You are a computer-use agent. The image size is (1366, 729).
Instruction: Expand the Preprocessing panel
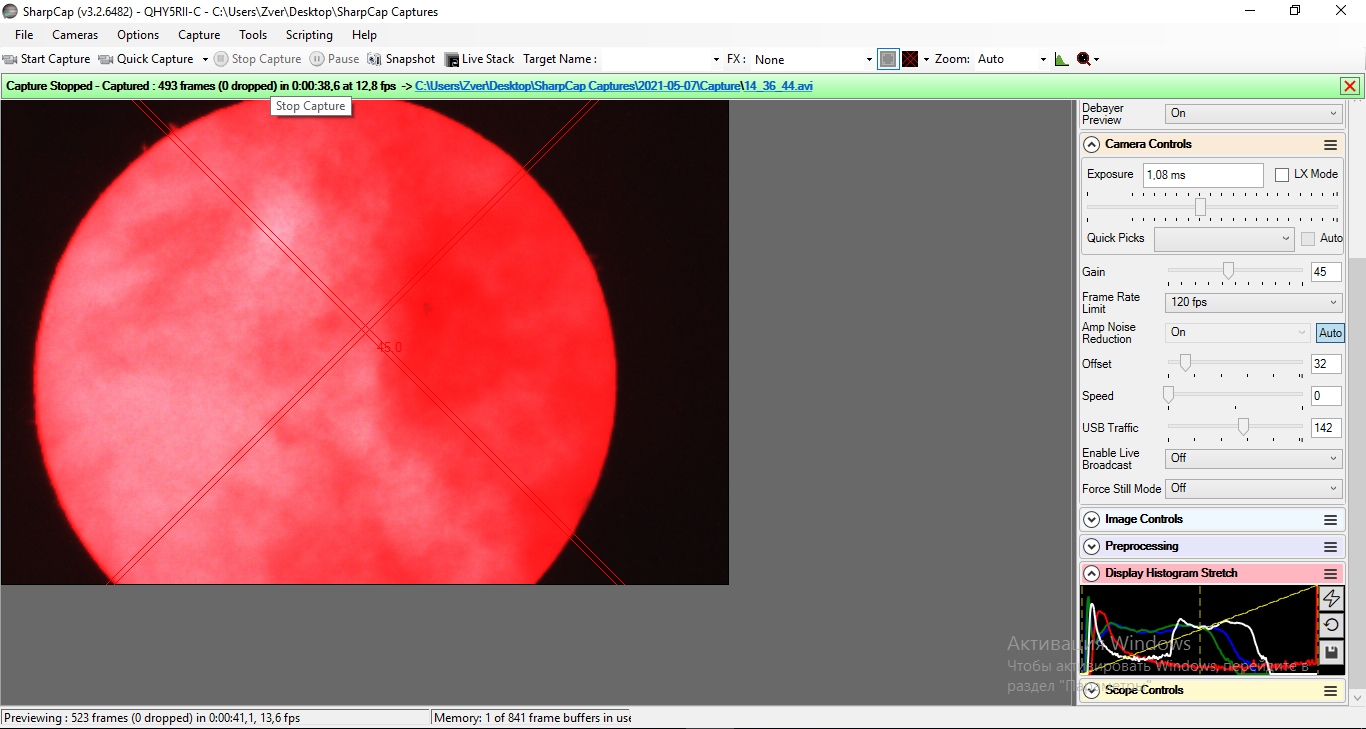coord(1092,547)
